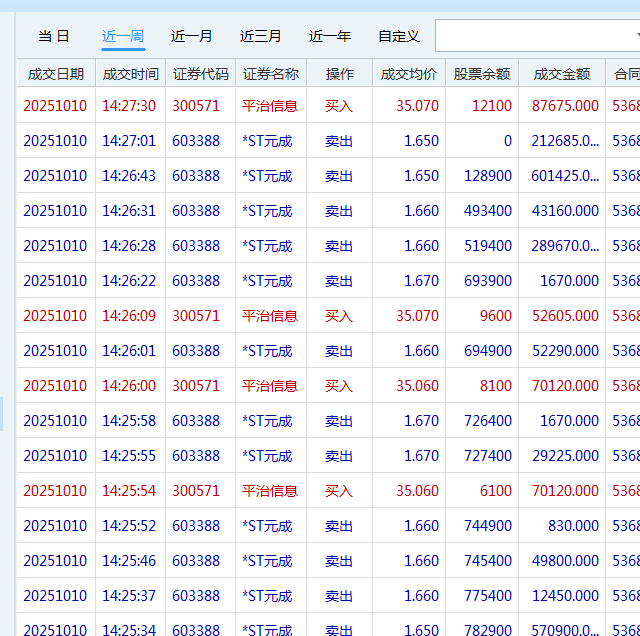The width and height of the screenshot is (640, 636).
Task: Sort by the 操作 column header
Action: tap(339, 74)
